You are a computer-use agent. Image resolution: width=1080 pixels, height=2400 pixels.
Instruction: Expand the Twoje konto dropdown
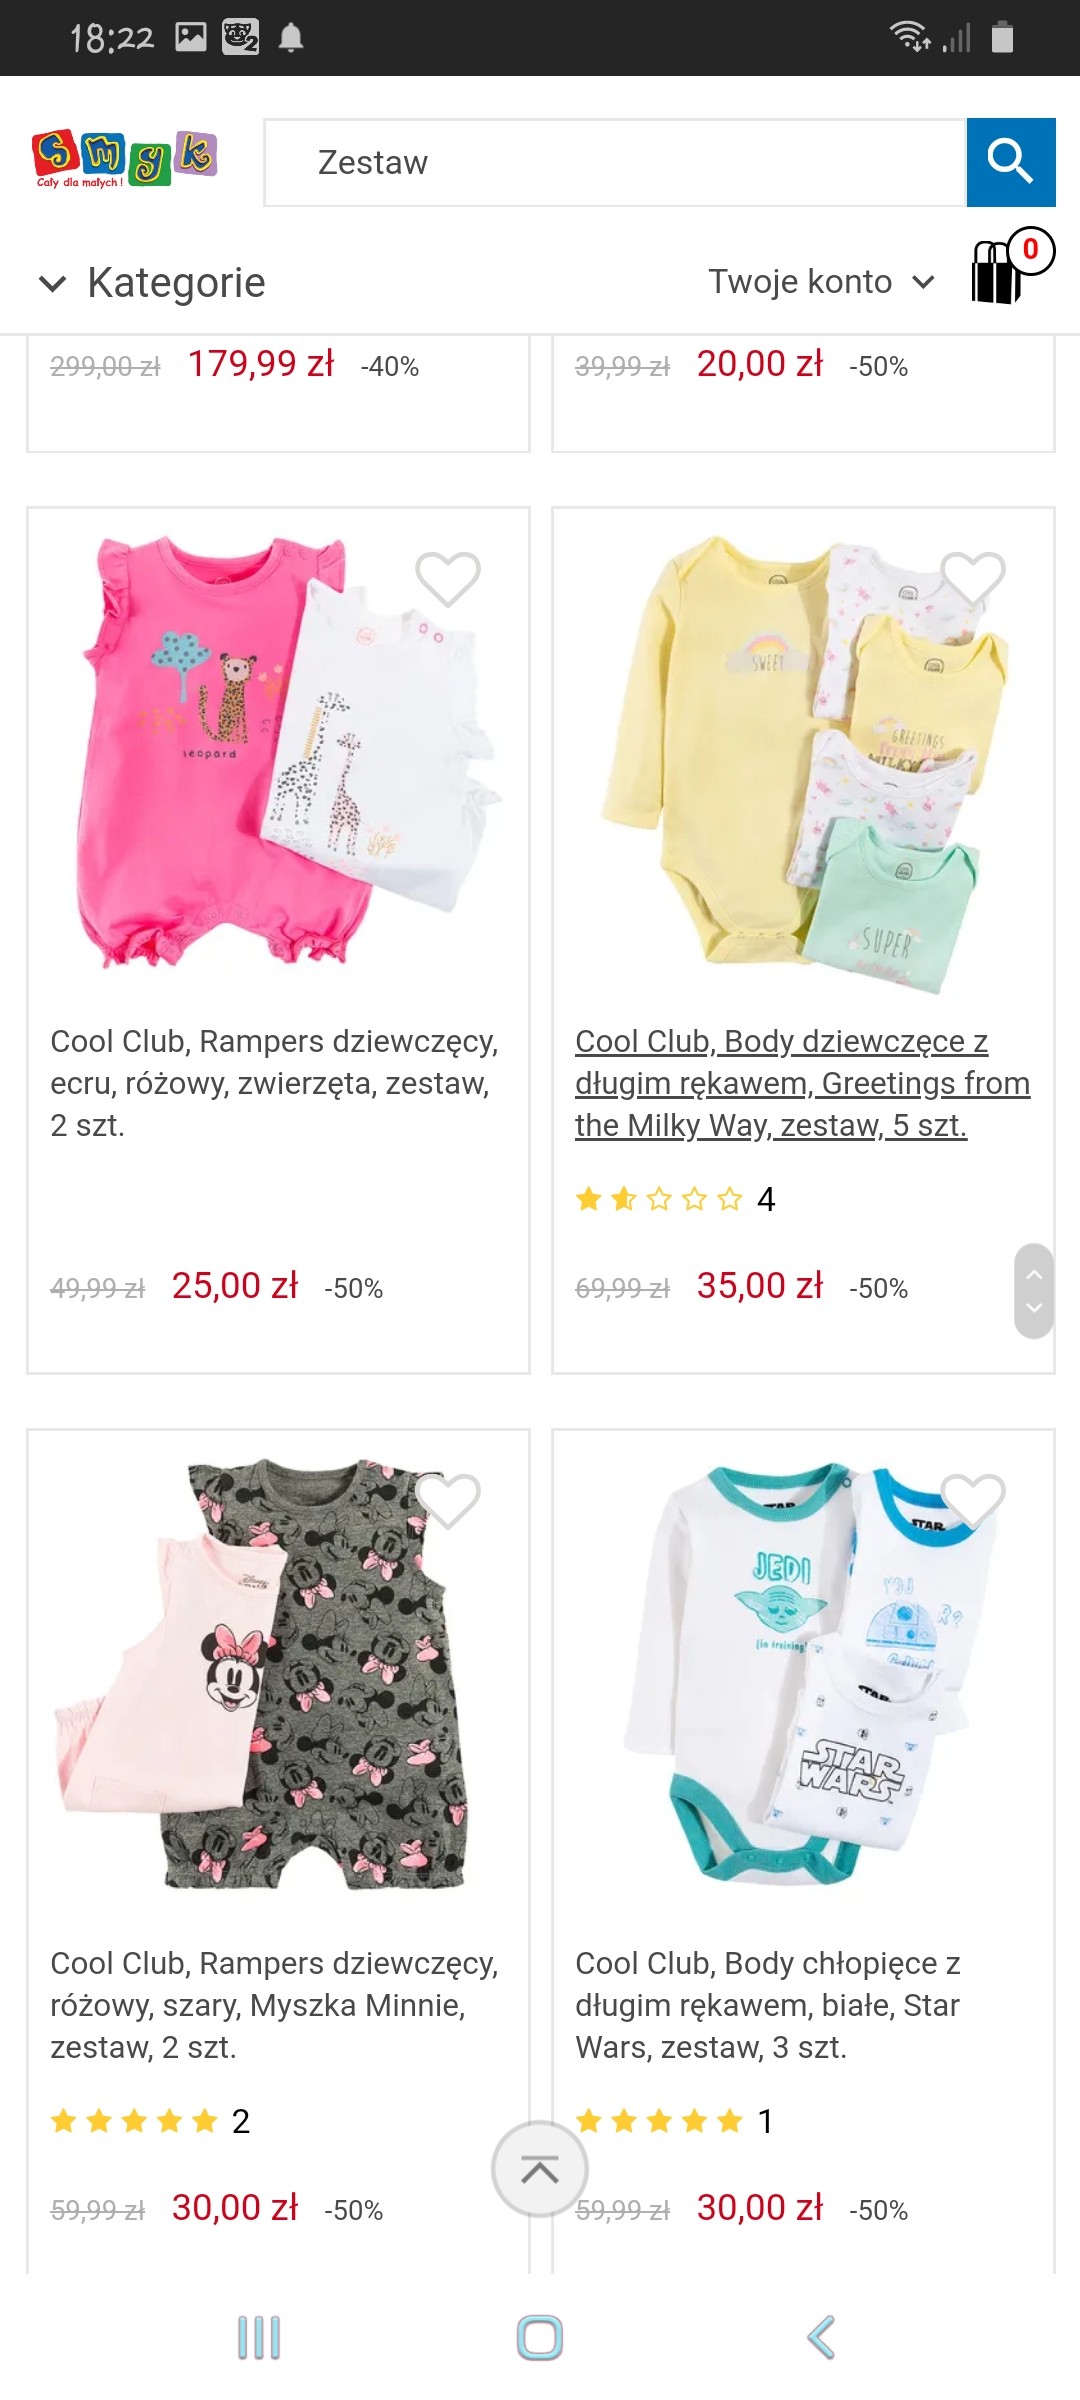(822, 282)
